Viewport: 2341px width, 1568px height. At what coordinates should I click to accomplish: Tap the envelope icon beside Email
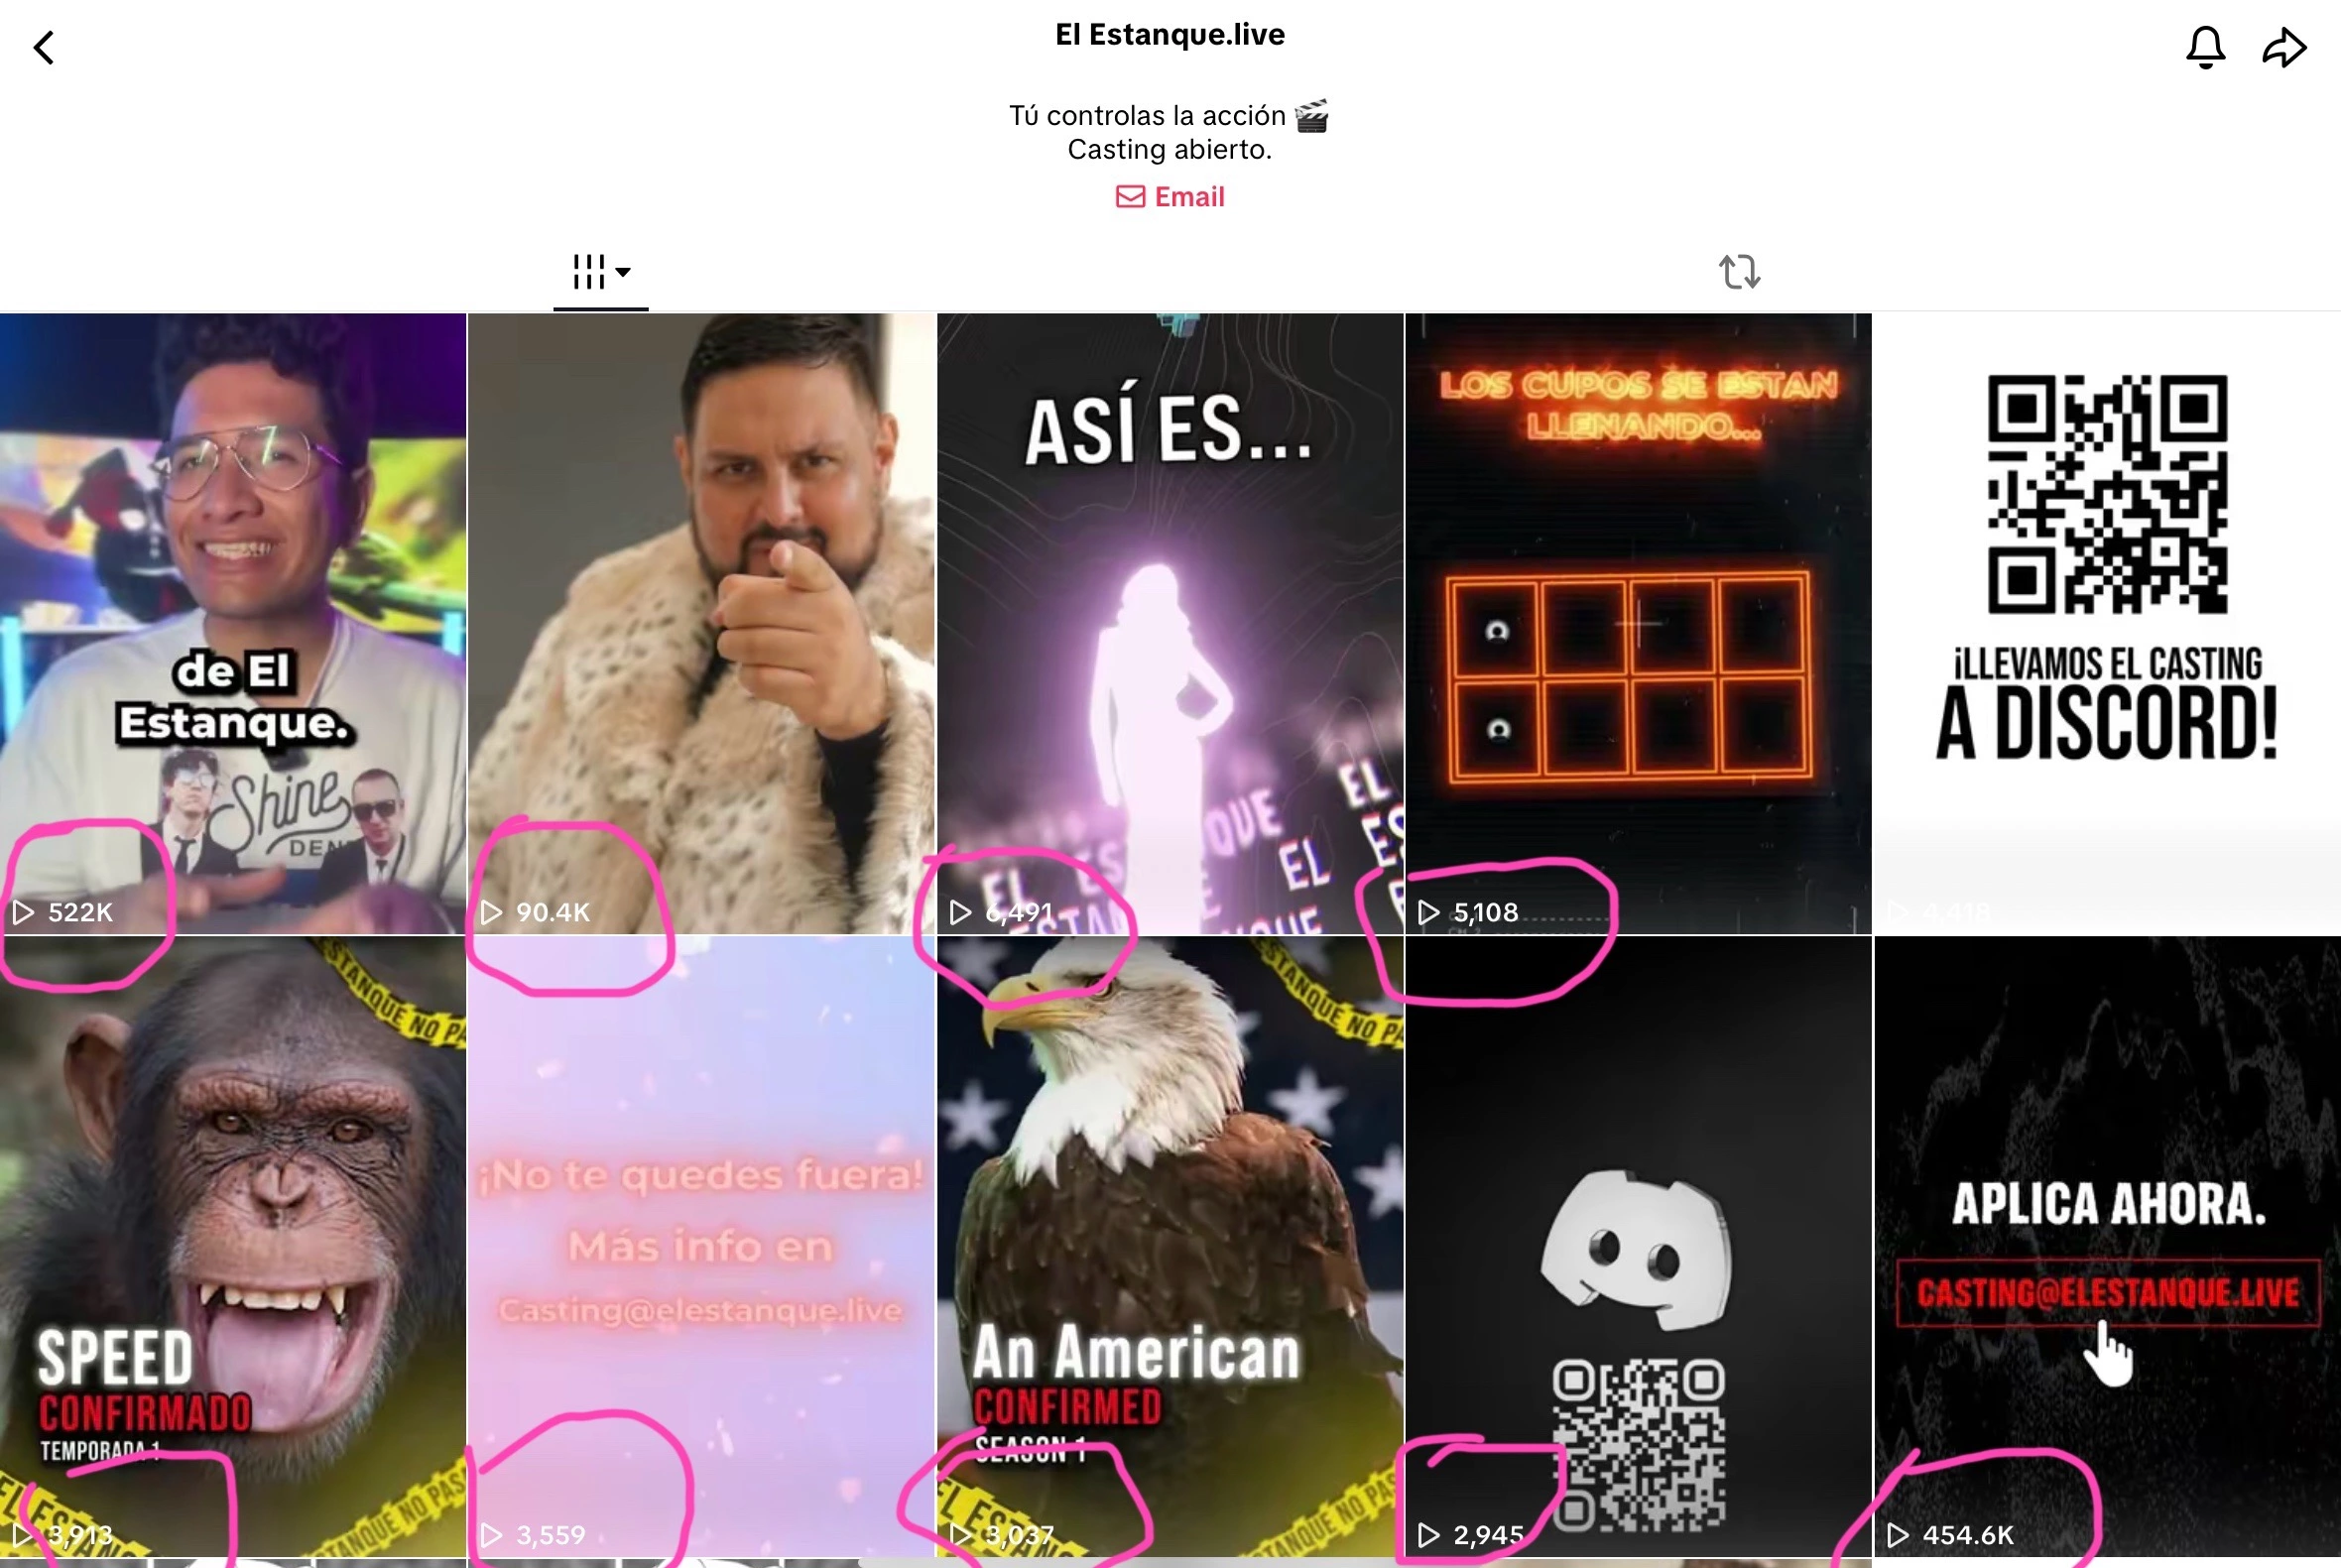click(x=1131, y=197)
